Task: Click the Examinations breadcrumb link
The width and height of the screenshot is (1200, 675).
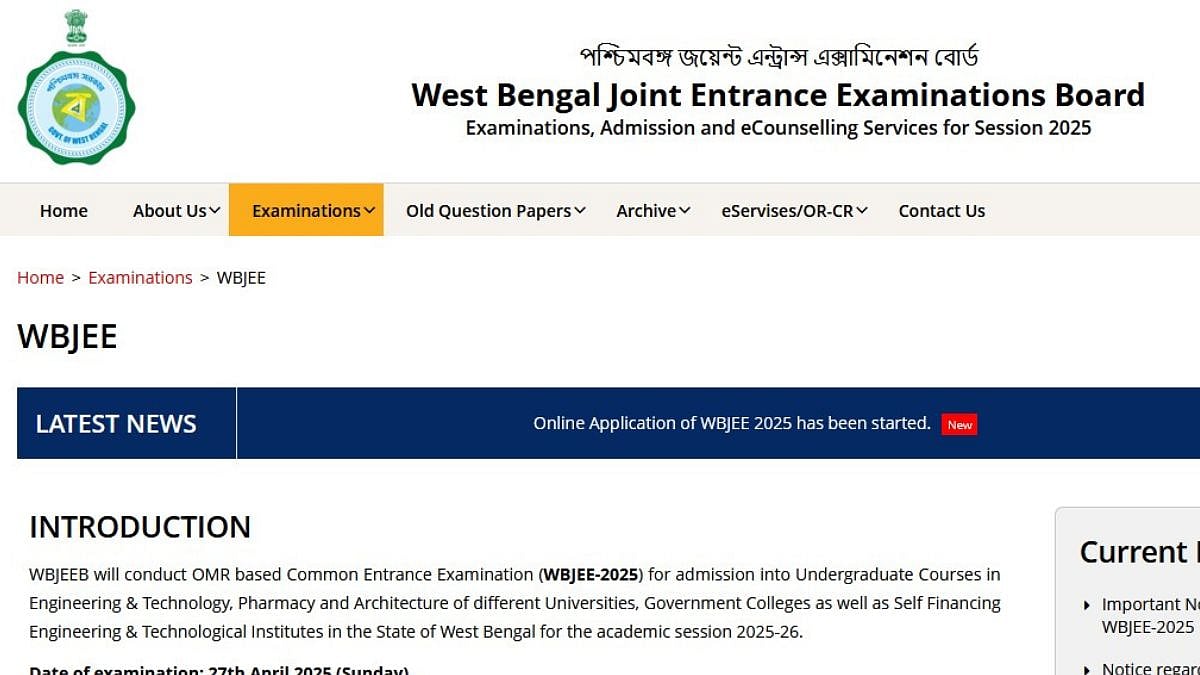Action: click(x=140, y=277)
